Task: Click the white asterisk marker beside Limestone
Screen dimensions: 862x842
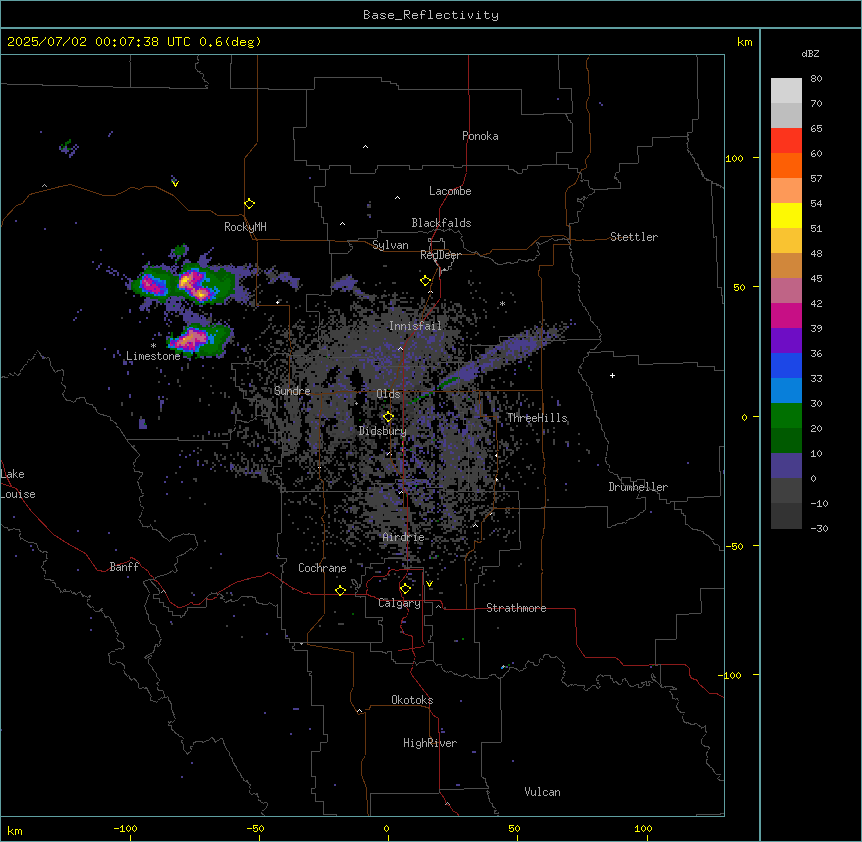Action: pos(153,346)
